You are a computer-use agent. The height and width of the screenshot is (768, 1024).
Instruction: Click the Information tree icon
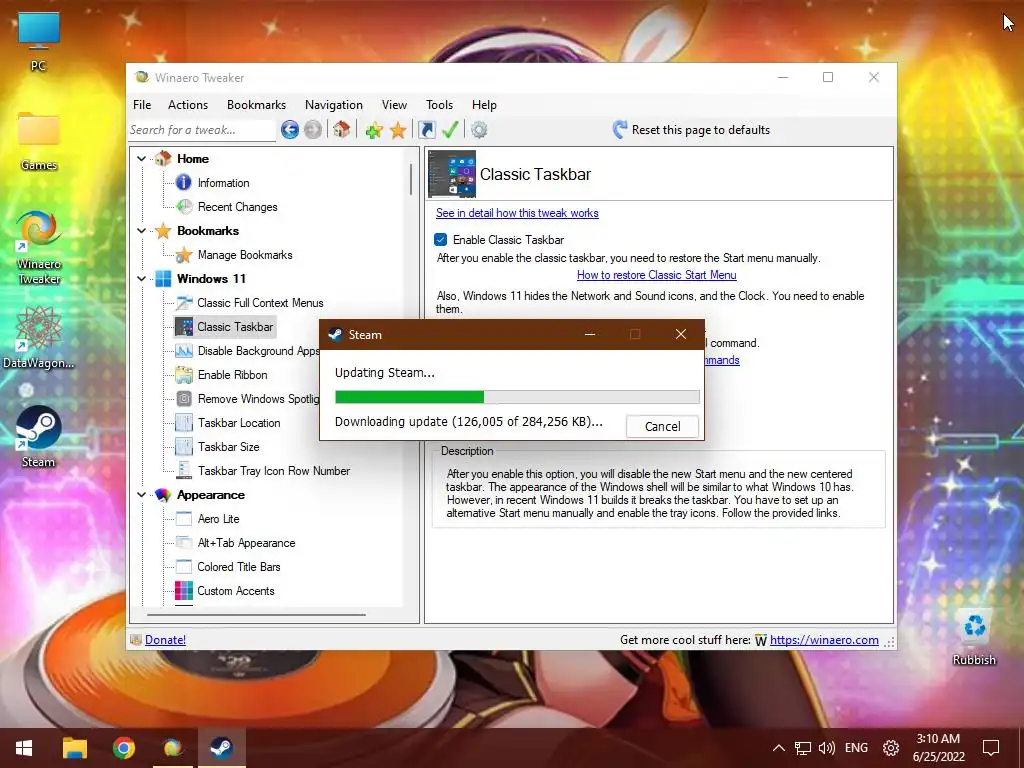point(184,182)
